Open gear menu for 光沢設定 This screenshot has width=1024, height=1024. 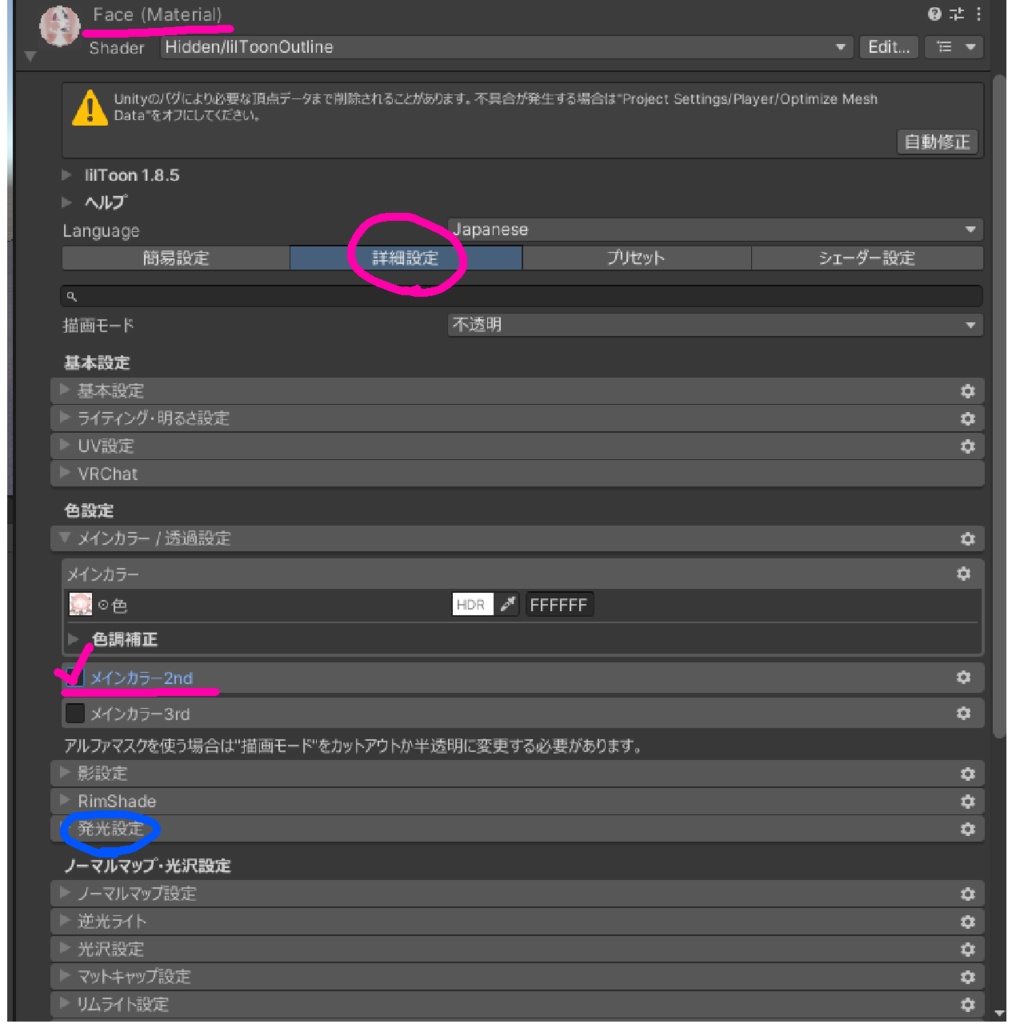click(x=967, y=949)
